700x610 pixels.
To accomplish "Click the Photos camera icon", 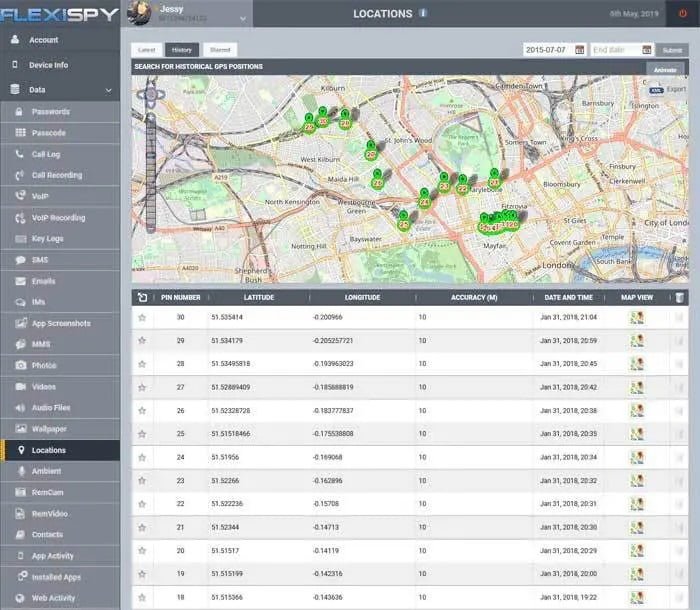I will click(x=21, y=365).
